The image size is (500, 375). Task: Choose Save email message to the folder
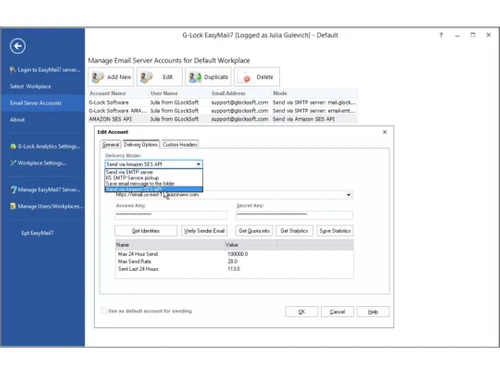pos(154,183)
